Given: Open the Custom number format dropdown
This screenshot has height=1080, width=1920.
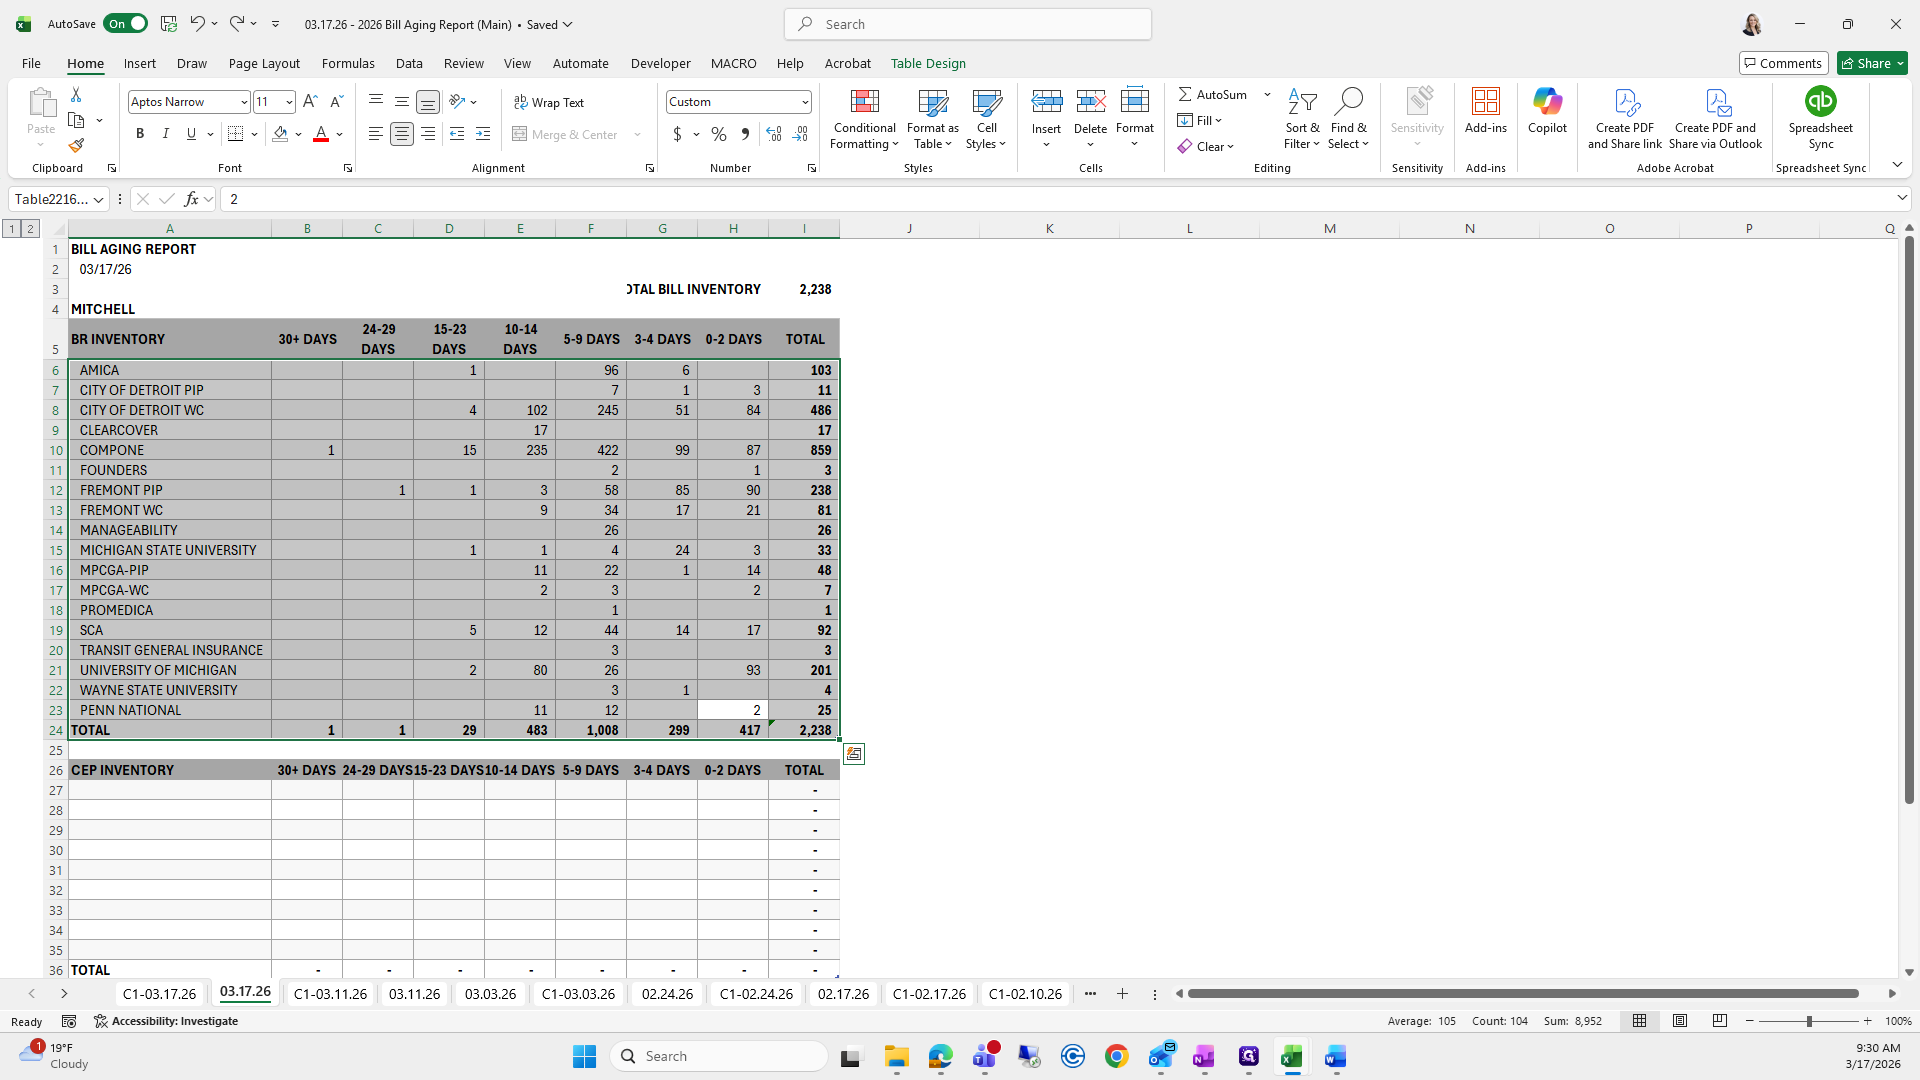Looking at the screenshot, I should [805, 102].
